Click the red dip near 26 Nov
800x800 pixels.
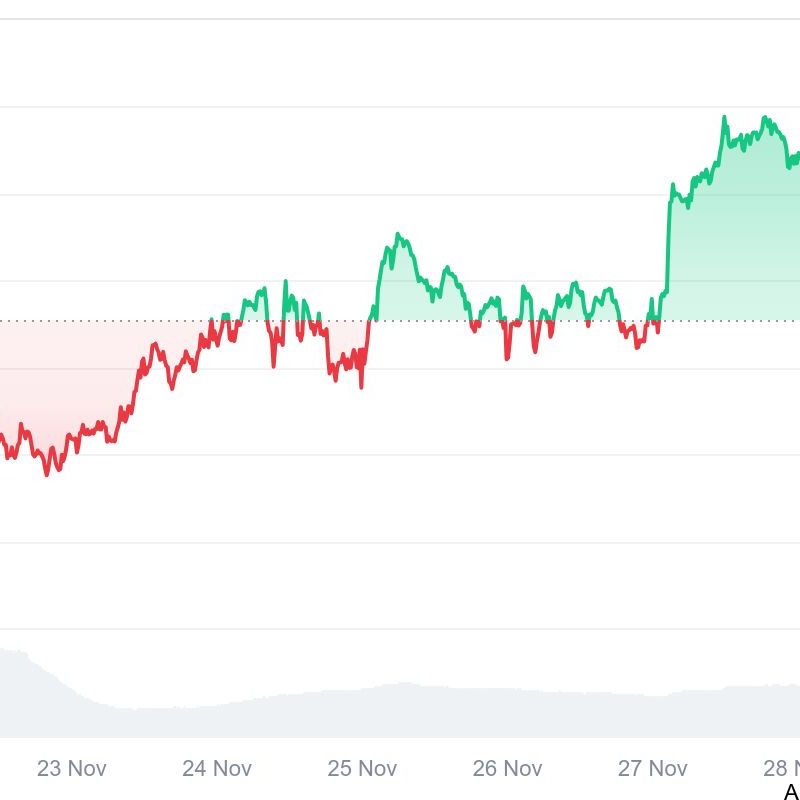(x=507, y=356)
